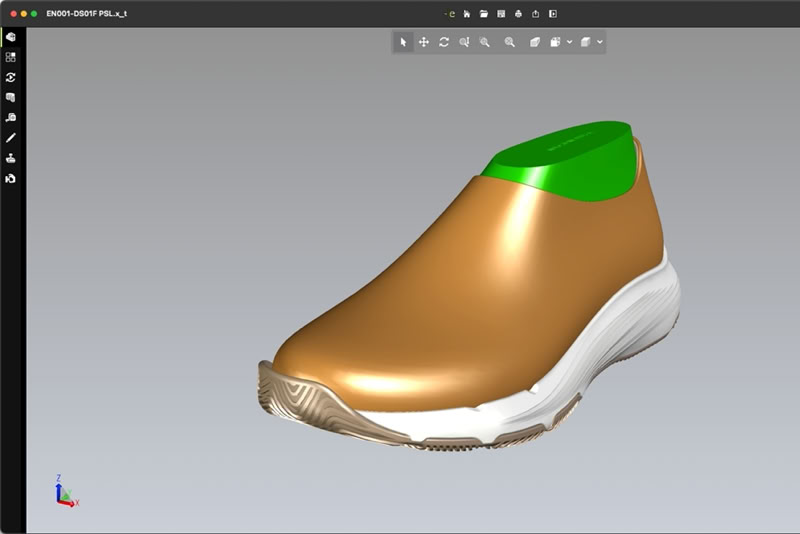Screen dimensions: 800x534
Task: Toggle perspective view box icon
Action: click(535, 42)
